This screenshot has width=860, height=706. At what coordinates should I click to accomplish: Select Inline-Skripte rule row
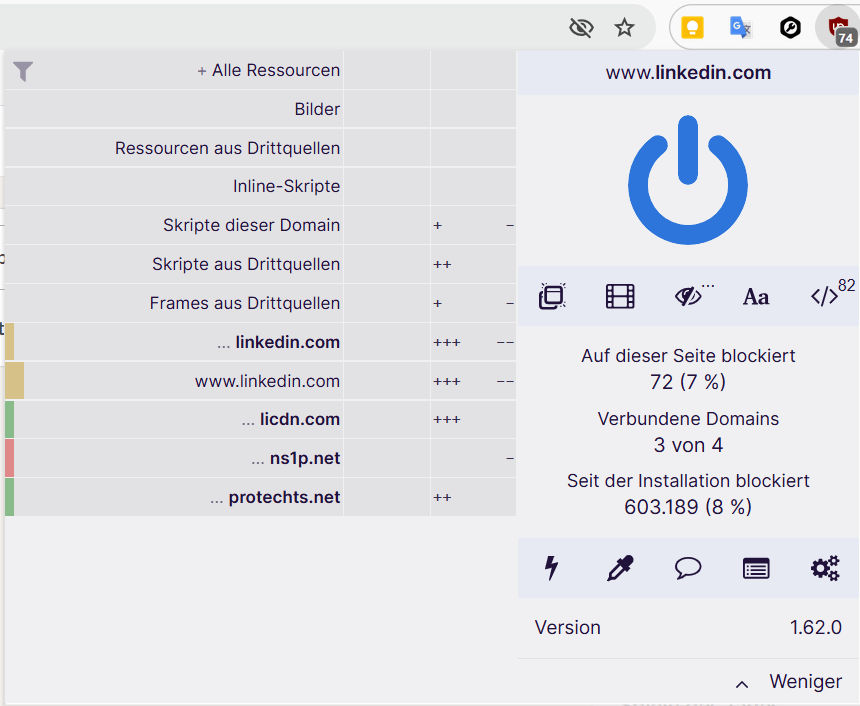286,187
